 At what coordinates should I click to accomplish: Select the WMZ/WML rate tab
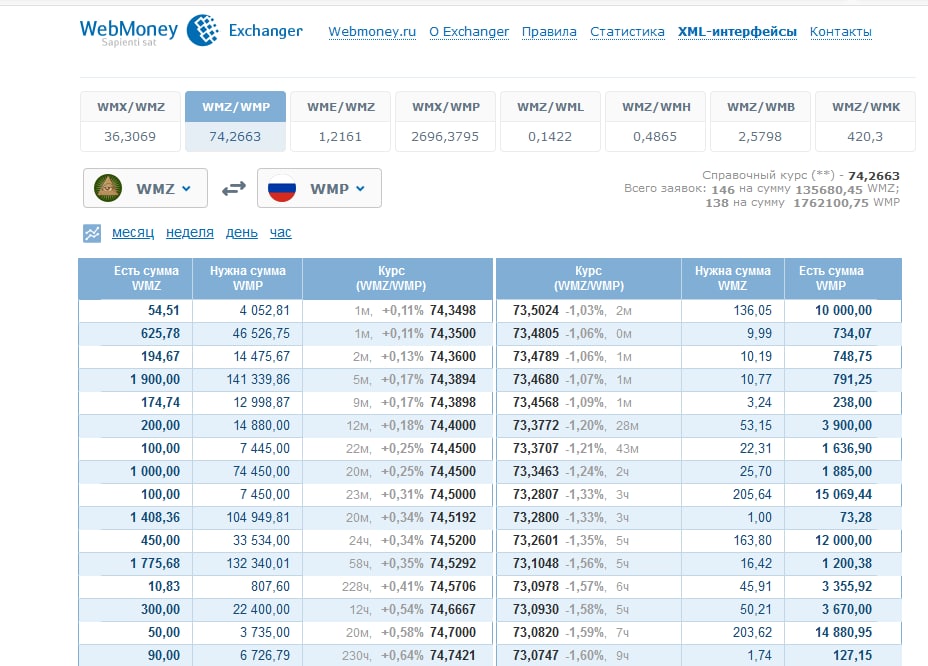(550, 121)
